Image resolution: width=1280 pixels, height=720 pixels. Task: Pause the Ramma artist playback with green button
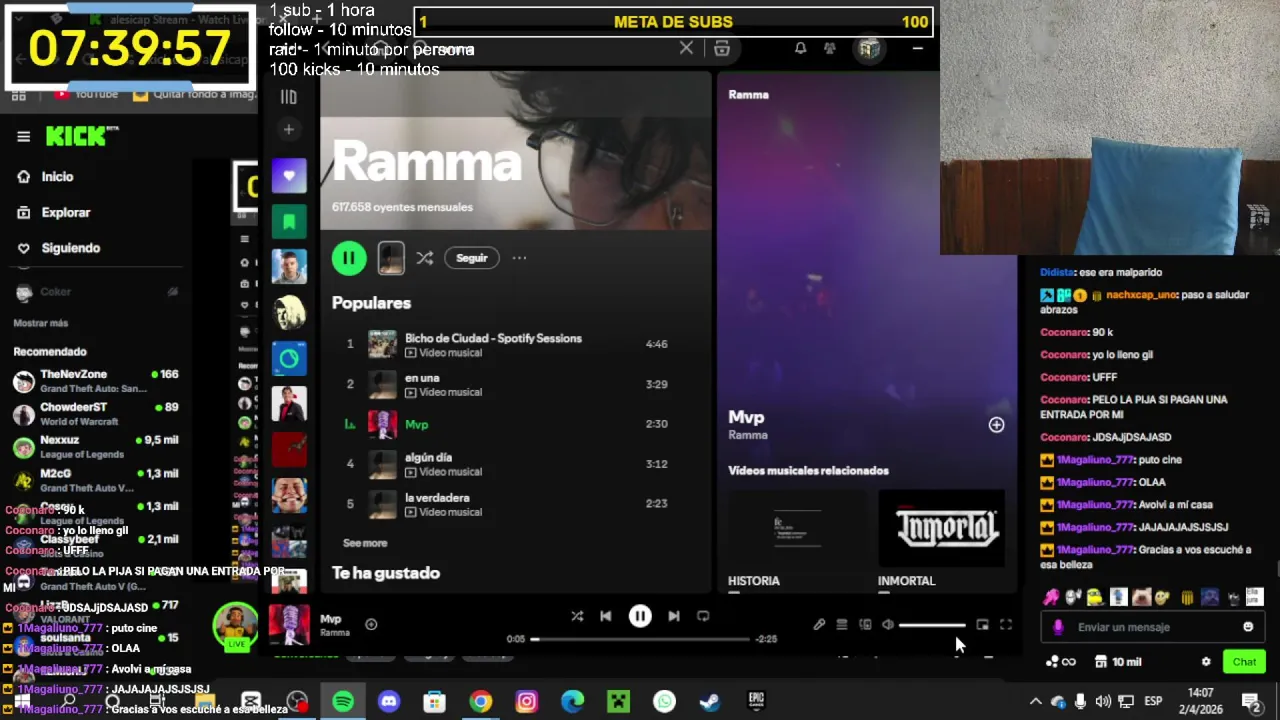coord(349,258)
